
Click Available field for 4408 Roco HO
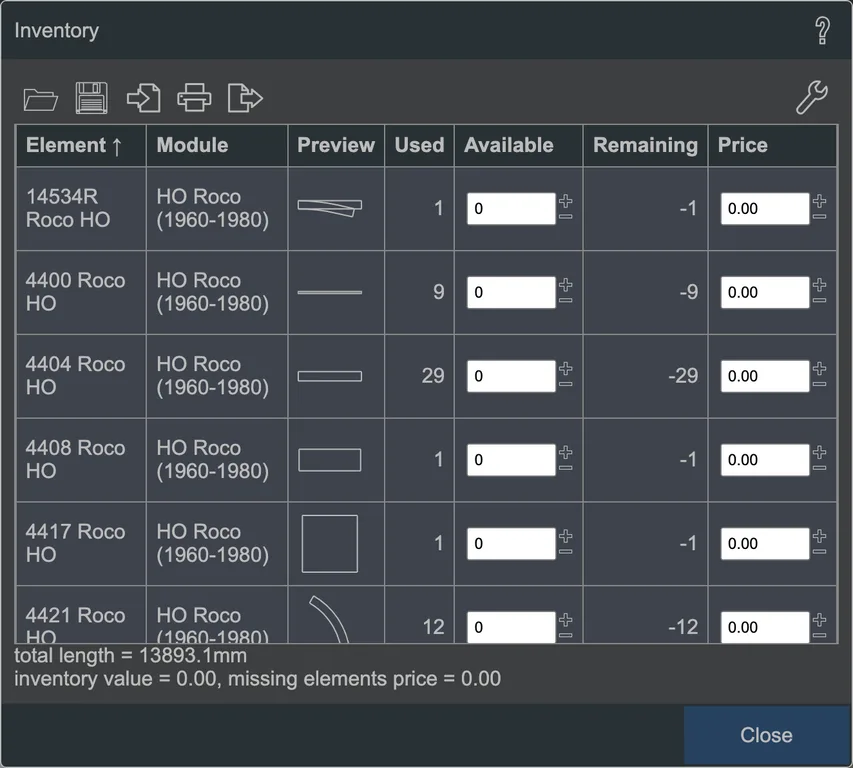511,460
